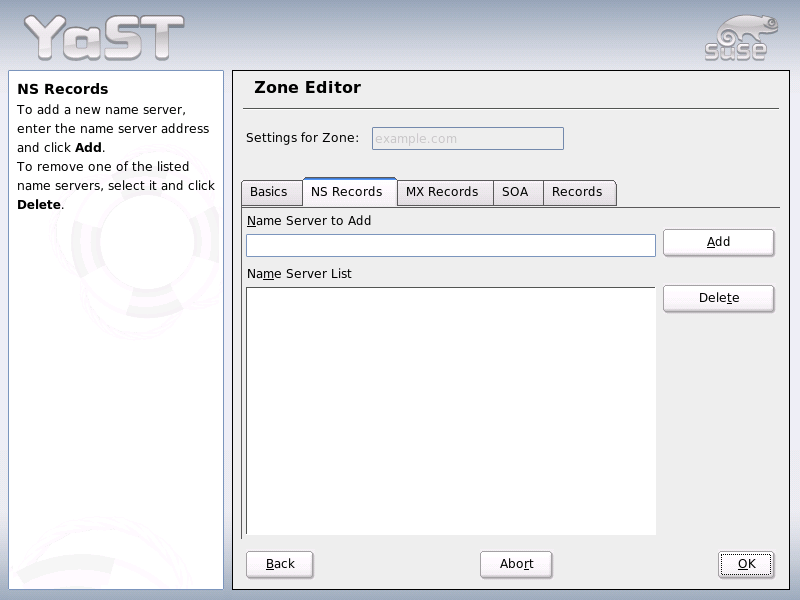800x600 pixels.
Task: Confirm with the OK button
Action: [746, 564]
